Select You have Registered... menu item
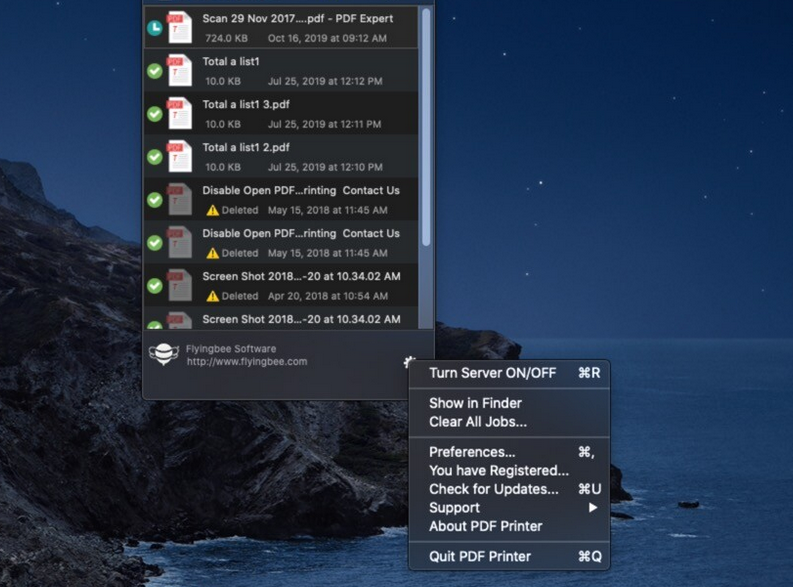793x587 pixels. (509, 471)
